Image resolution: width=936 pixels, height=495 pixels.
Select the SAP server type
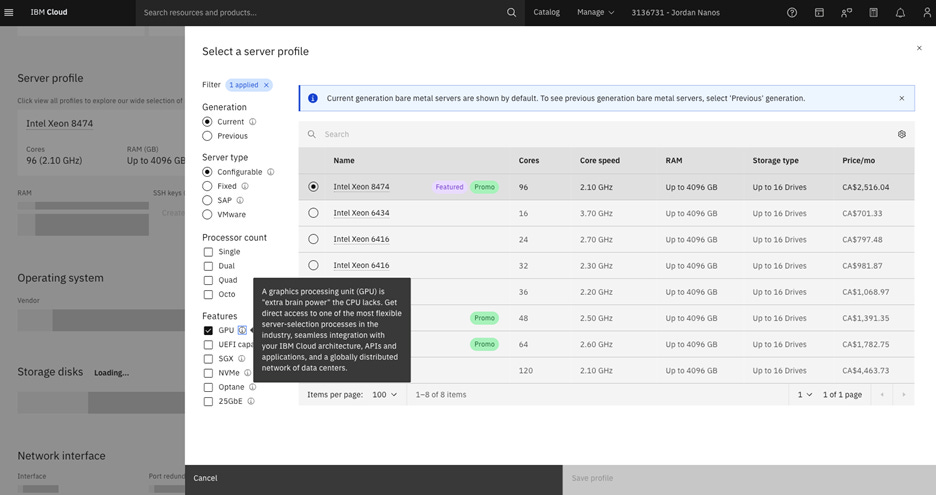207,200
